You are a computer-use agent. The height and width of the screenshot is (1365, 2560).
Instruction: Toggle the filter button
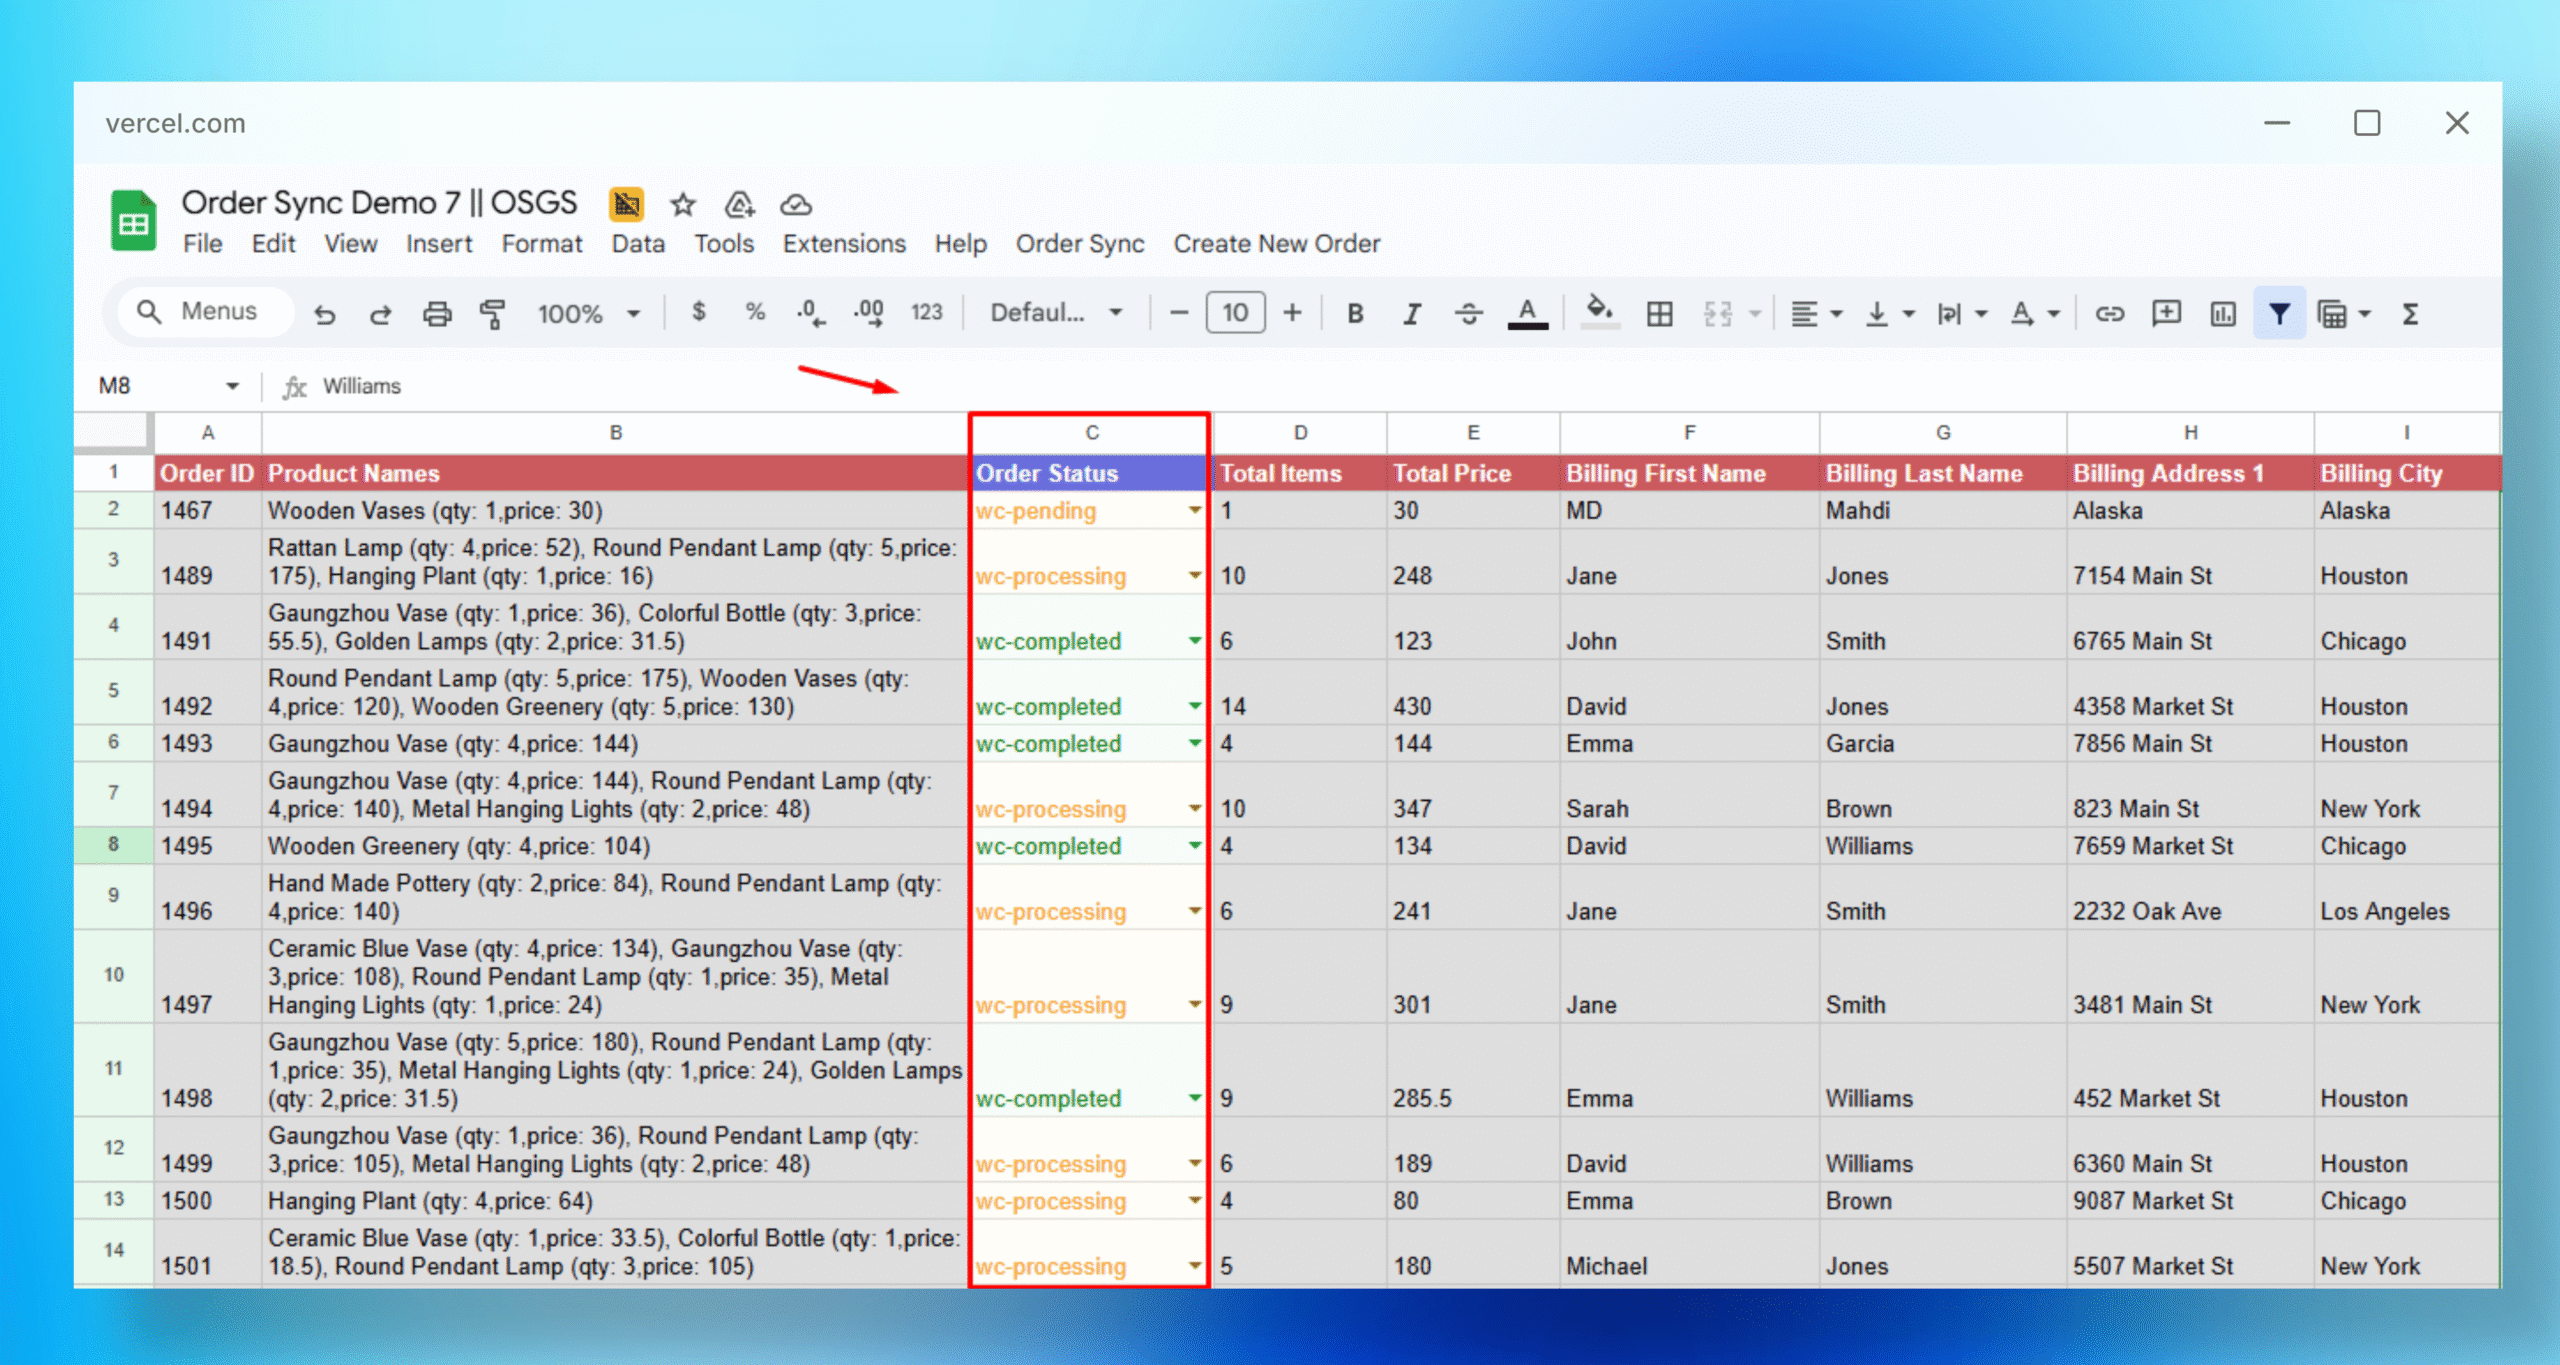[x=2279, y=314]
